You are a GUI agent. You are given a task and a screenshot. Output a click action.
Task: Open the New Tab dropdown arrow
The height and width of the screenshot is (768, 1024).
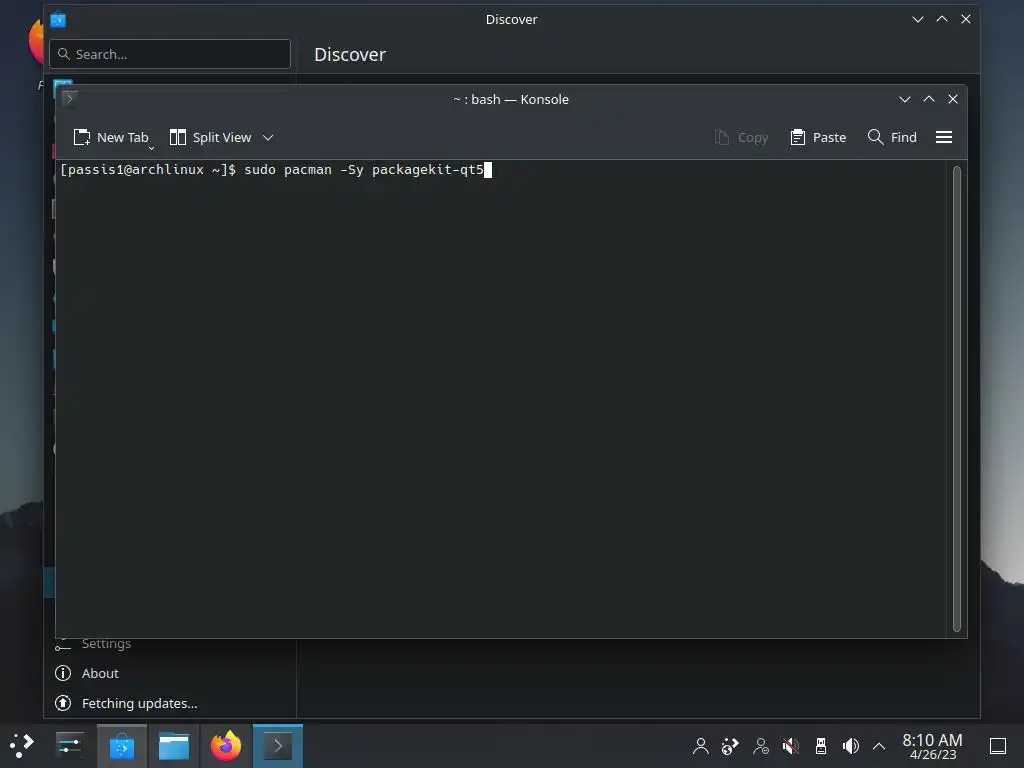tap(152, 148)
